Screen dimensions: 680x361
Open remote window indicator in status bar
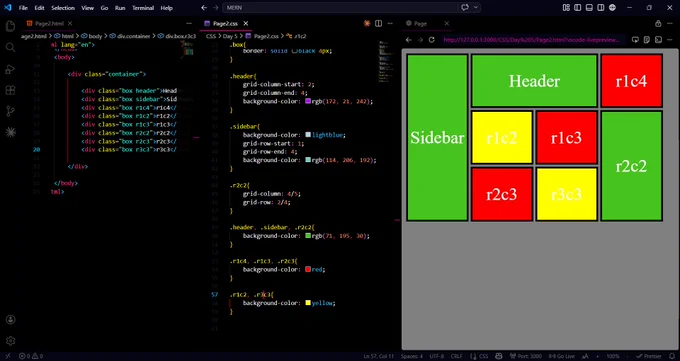pos(7,356)
